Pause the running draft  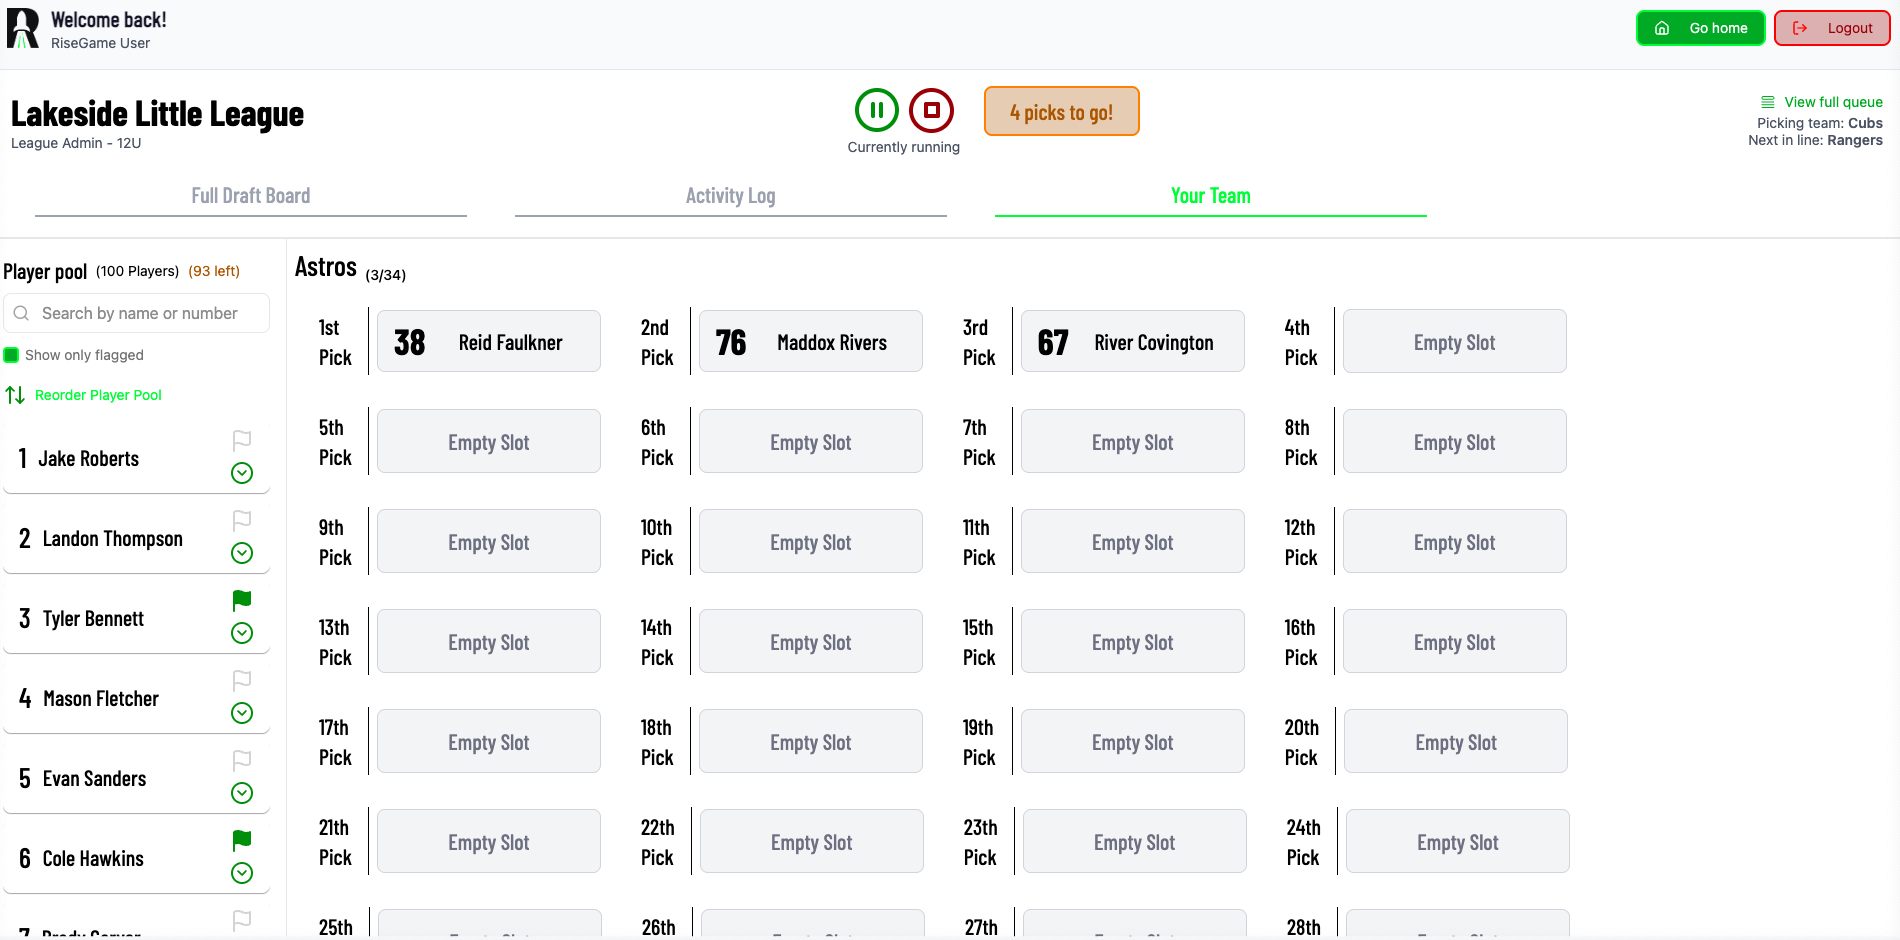tap(877, 110)
